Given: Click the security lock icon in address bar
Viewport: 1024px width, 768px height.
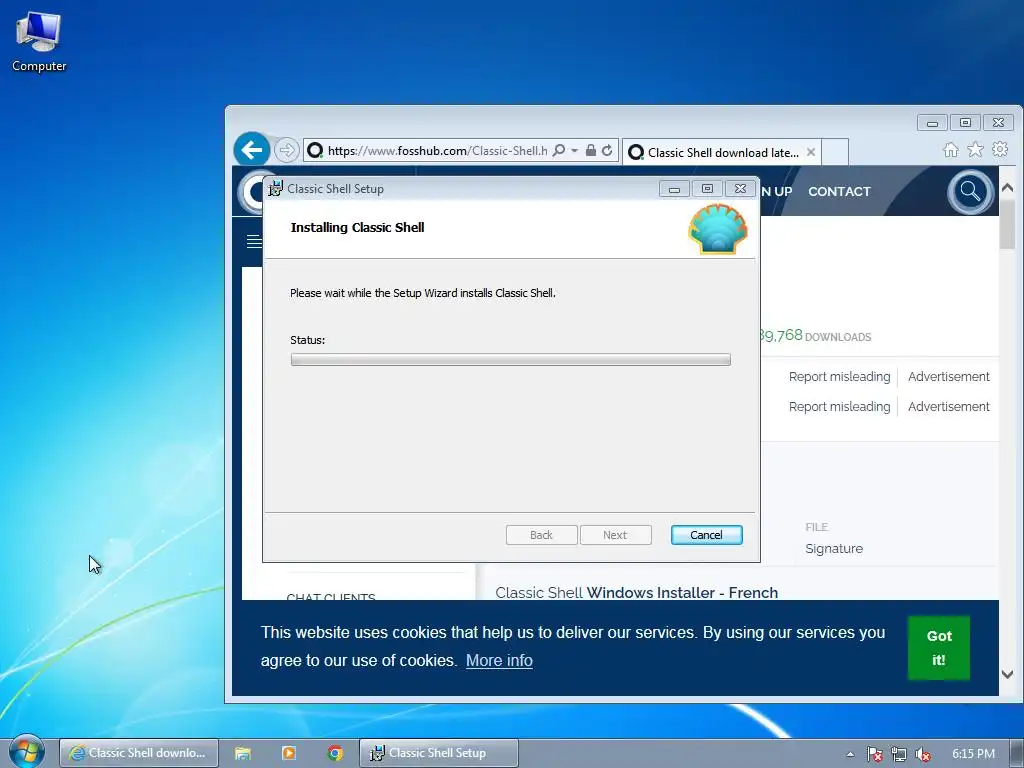Looking at the screenshot, I should pyautogui.click(x=590, y=151).
